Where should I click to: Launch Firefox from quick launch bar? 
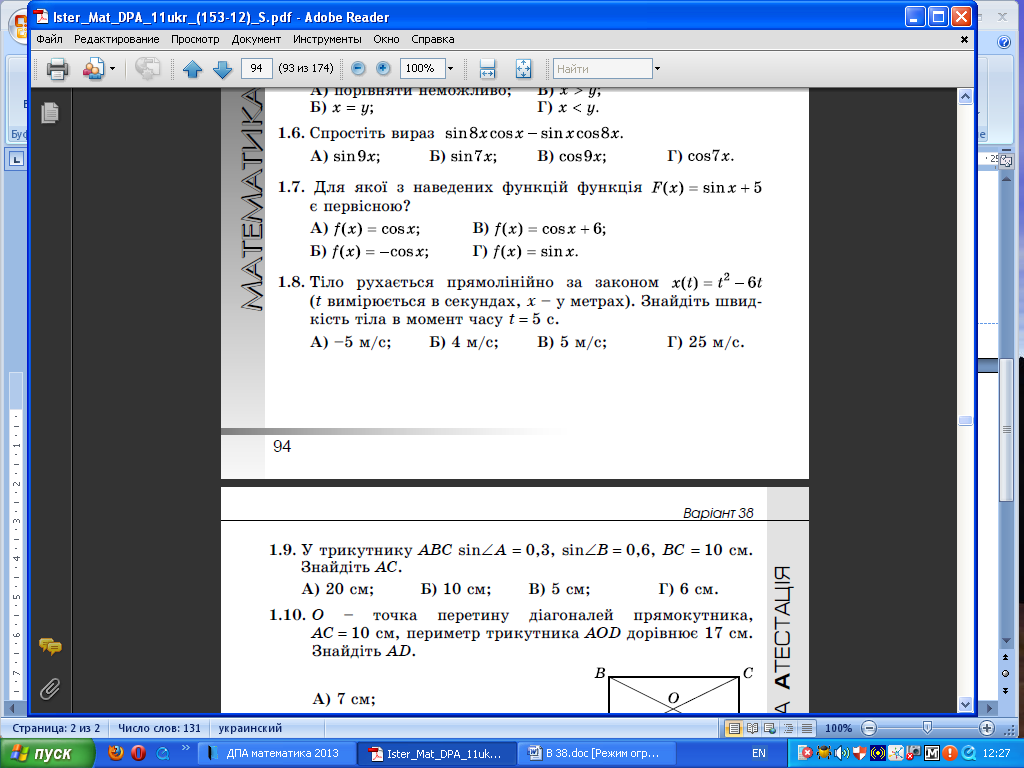[x=116, y=753]
